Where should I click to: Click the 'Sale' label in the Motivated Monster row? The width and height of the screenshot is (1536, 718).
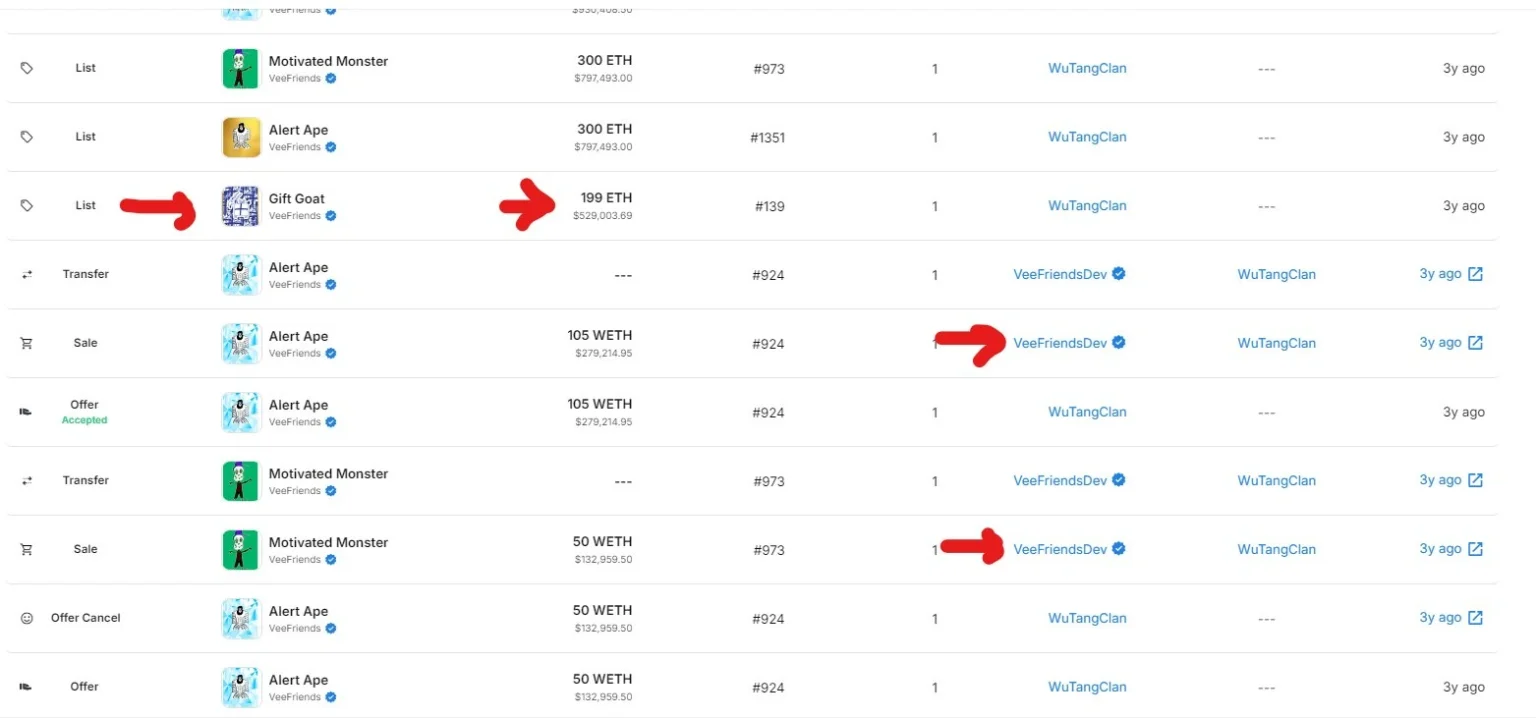[86, 549]
